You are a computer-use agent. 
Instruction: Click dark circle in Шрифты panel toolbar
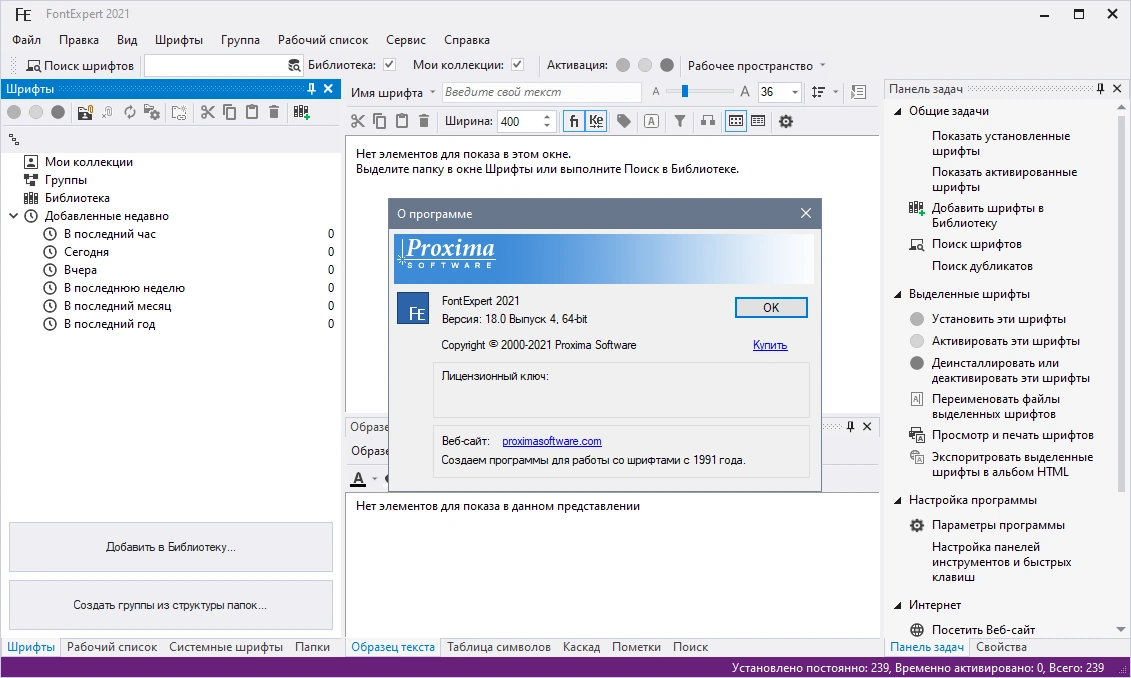tap(58, 112)
